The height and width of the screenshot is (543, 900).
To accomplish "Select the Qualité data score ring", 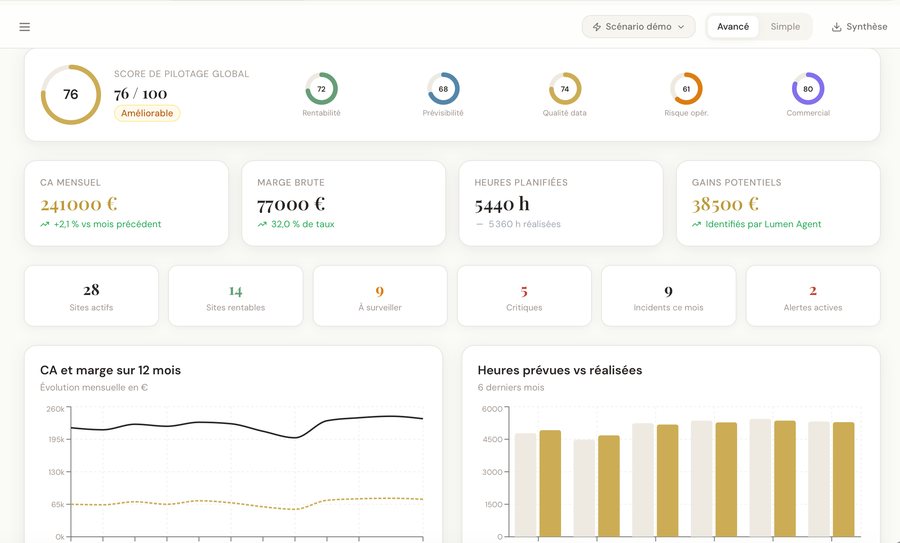I will click(565, 88).
